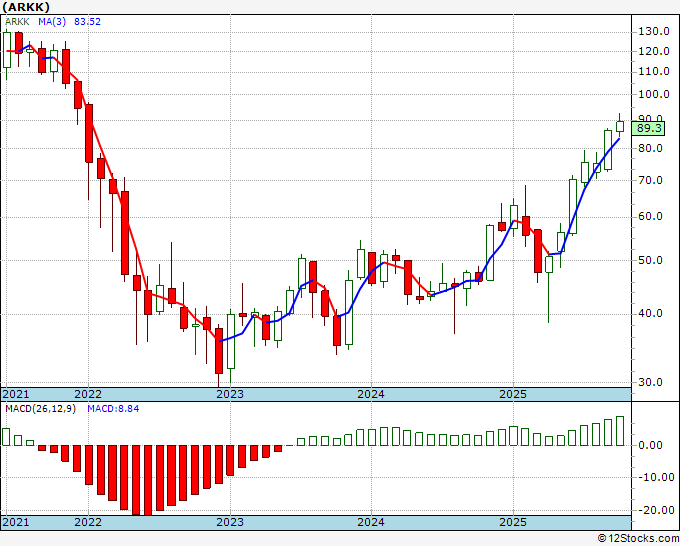Viewport: 680px width, 546px height.
Task: Click the 2021 label on price time axis
Action: tap(16, 394)
